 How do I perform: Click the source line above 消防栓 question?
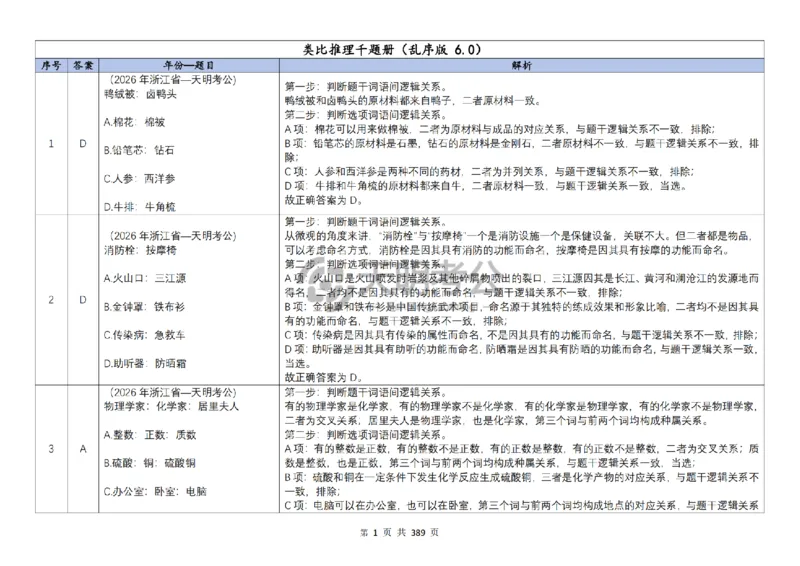(x=172, y=236)
